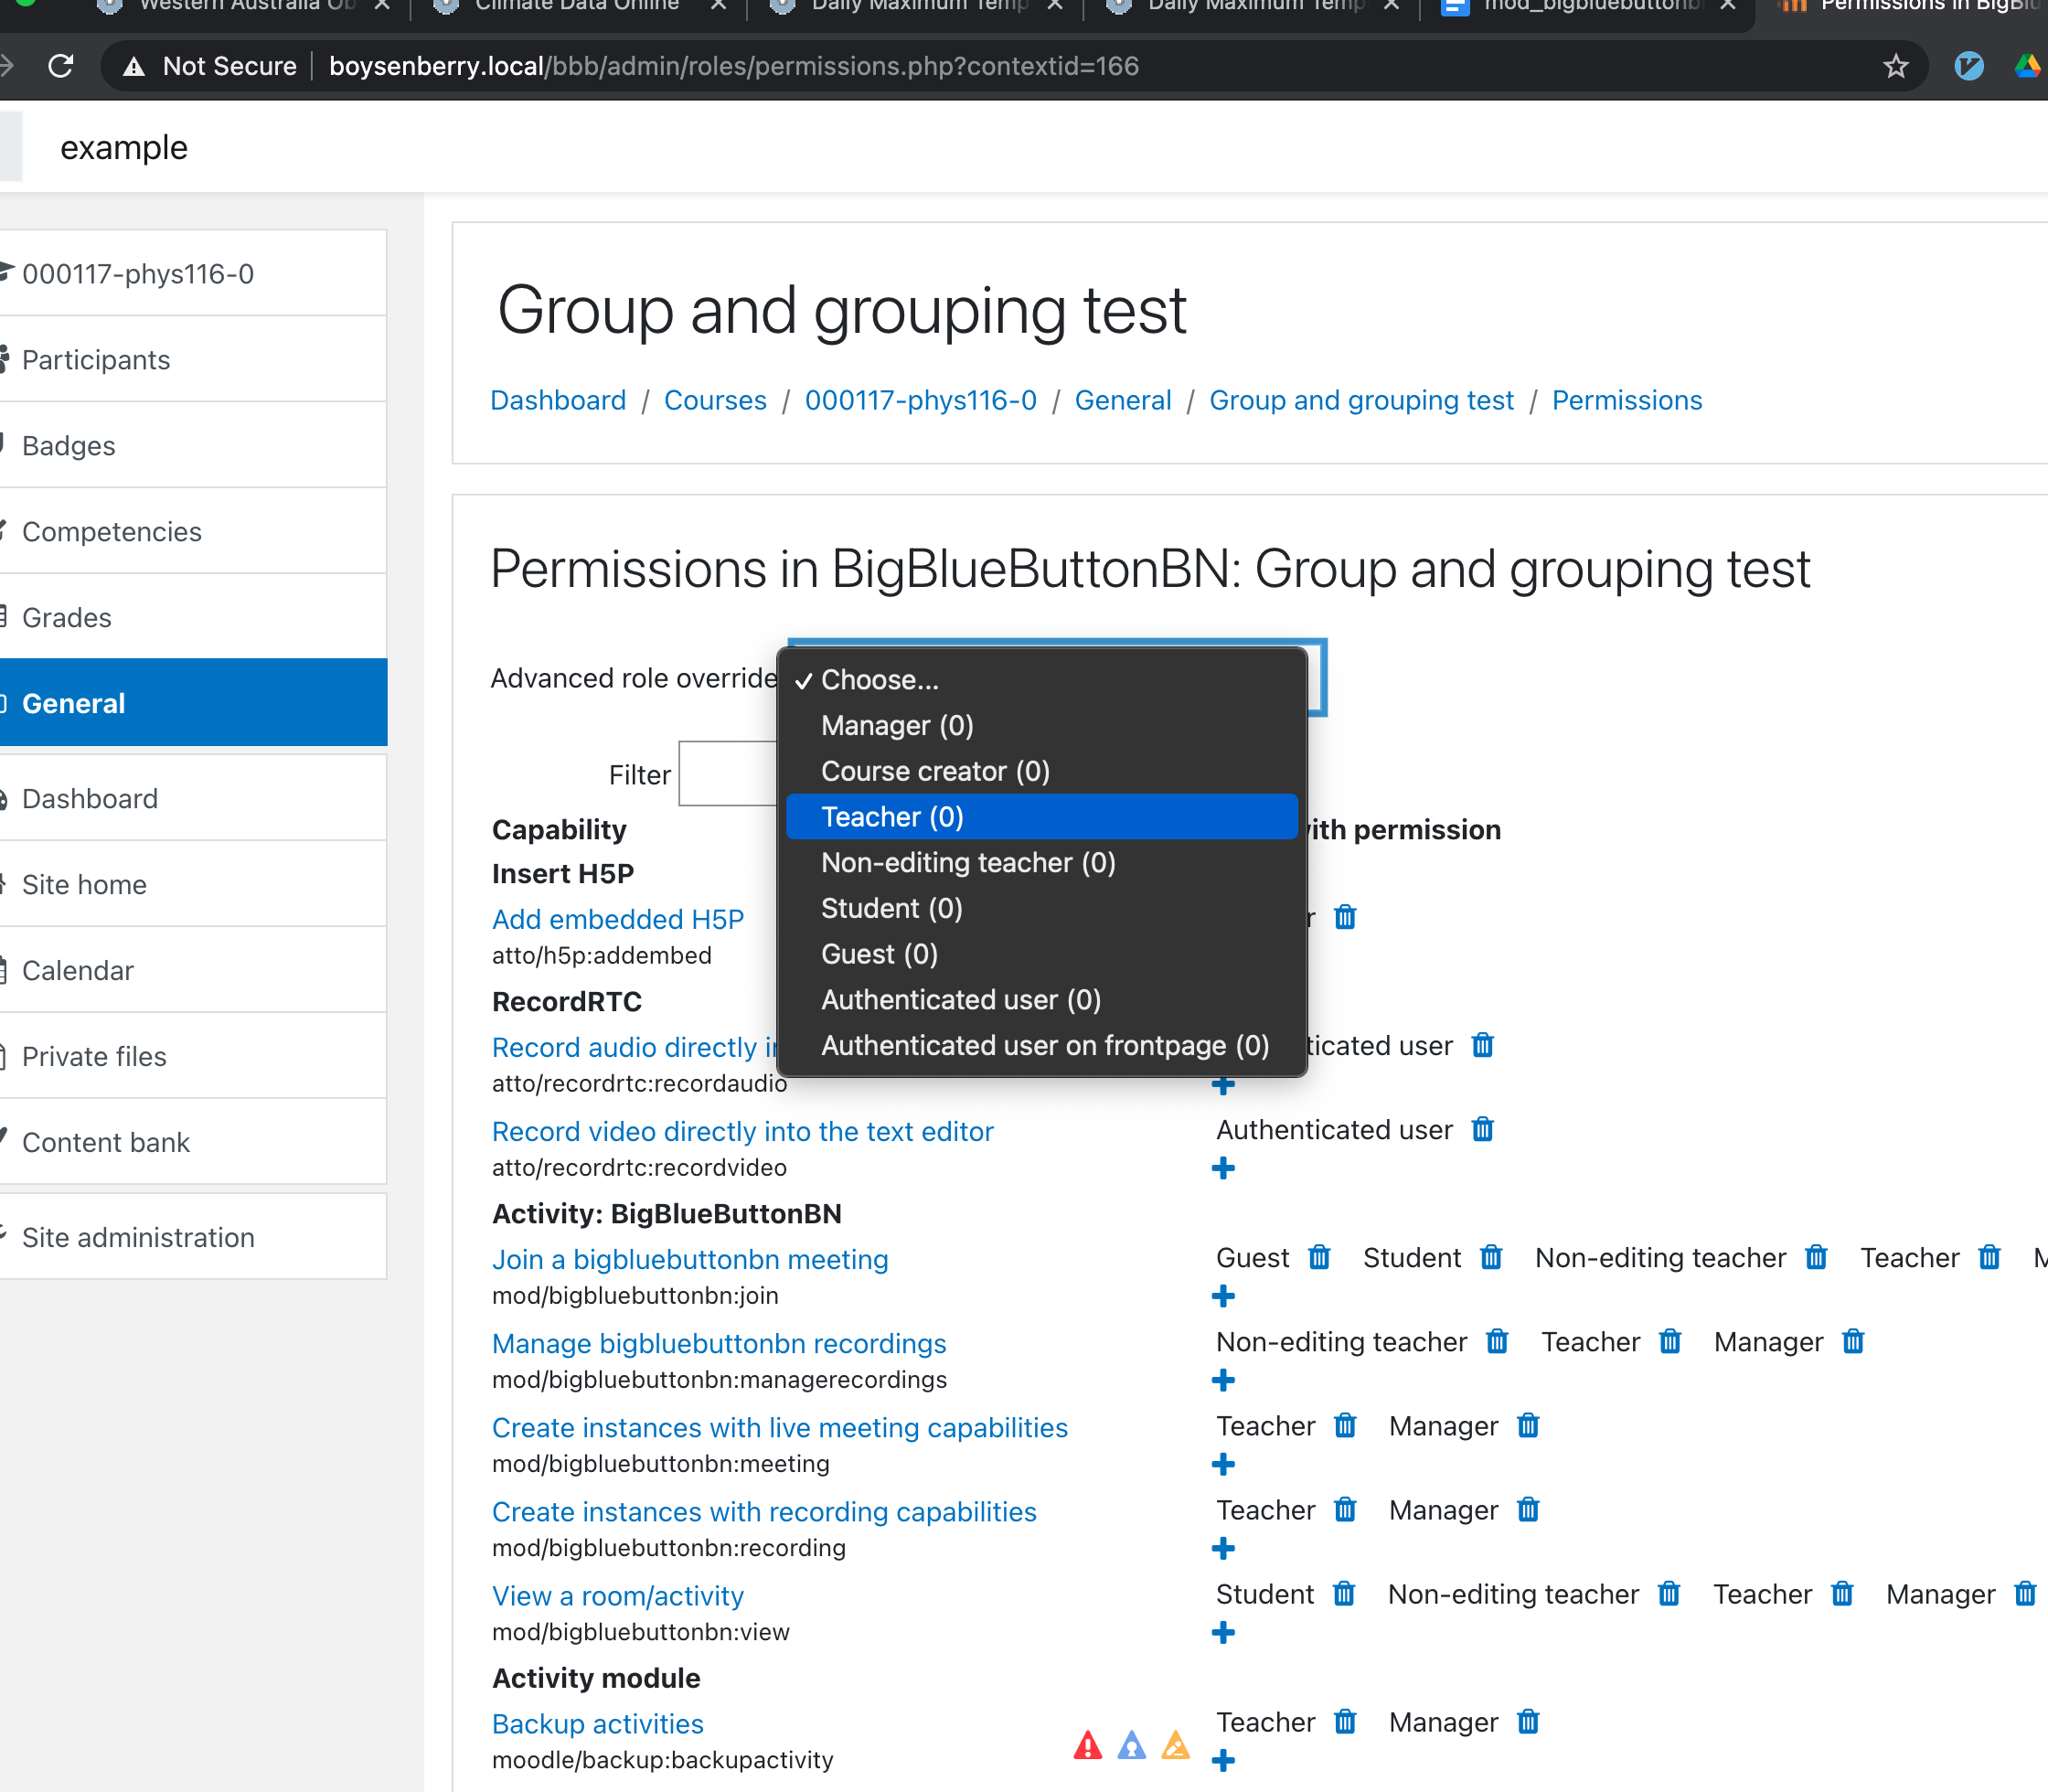This screenshot has height=1792, width=2048.
Task: Open Competencies in the sidebar
Action: point(193,532)
